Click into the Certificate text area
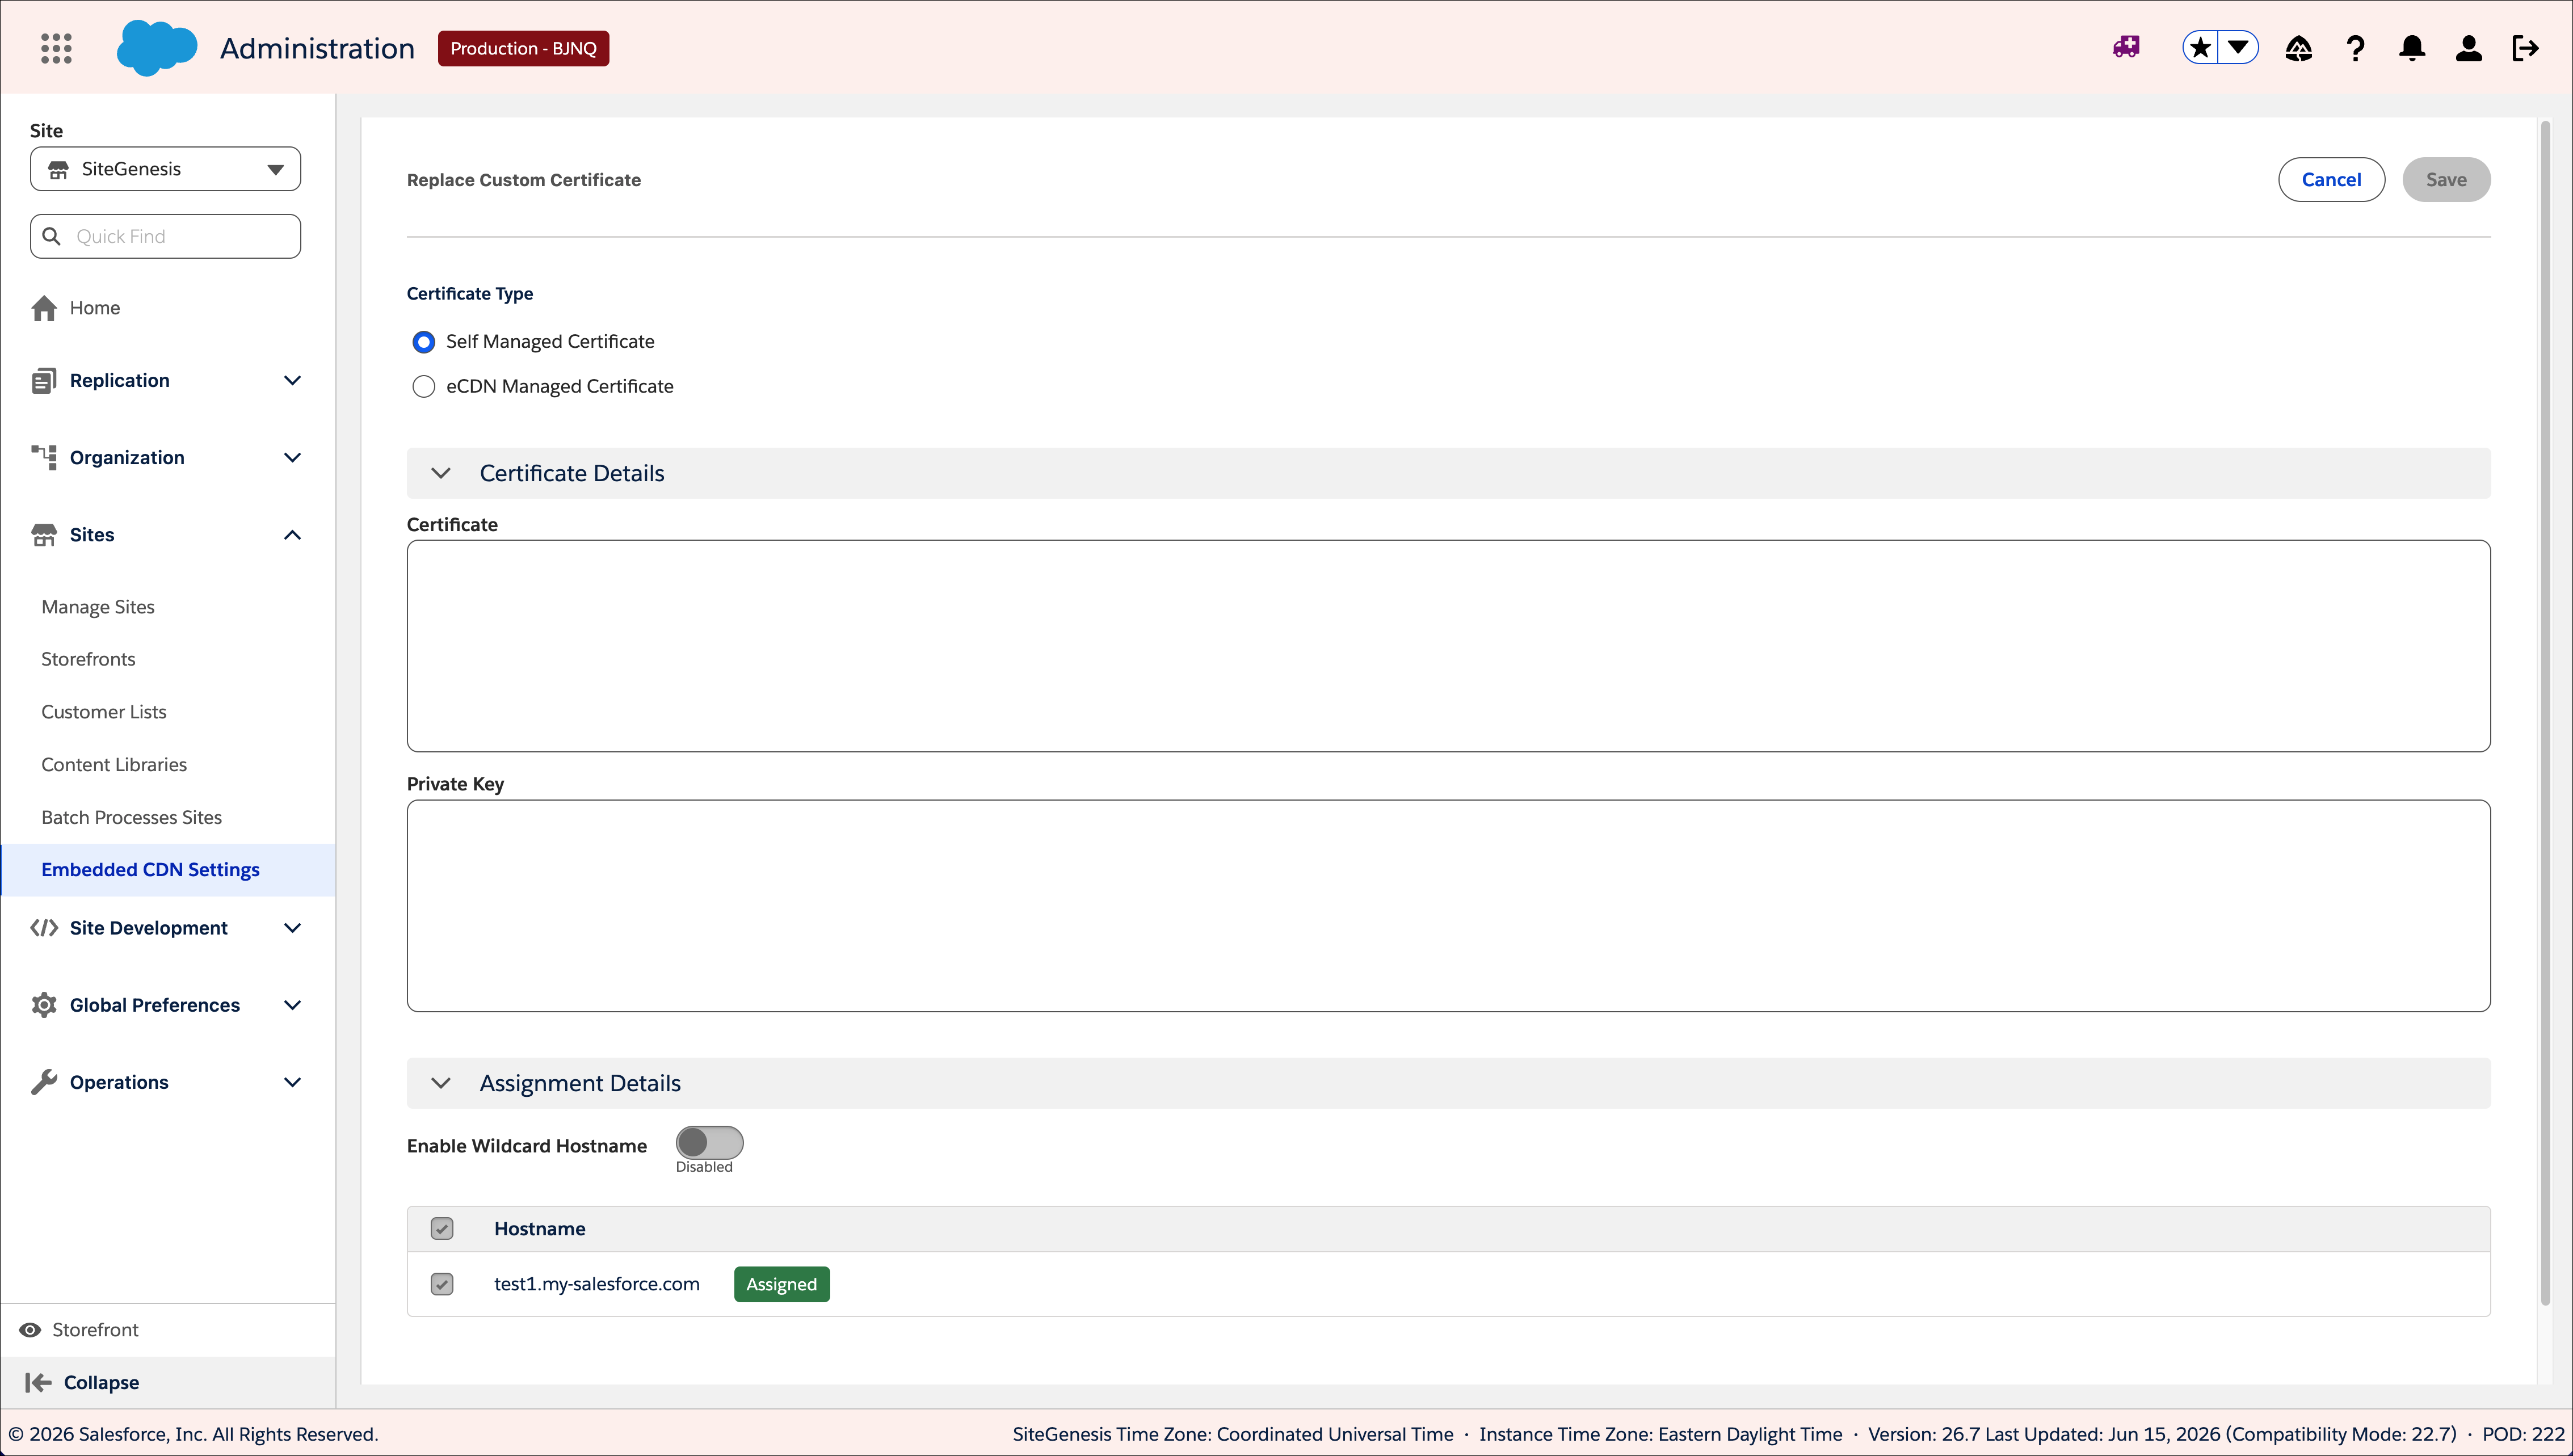Viewport: 2573px width, 1456px height. click(1448, 646)
